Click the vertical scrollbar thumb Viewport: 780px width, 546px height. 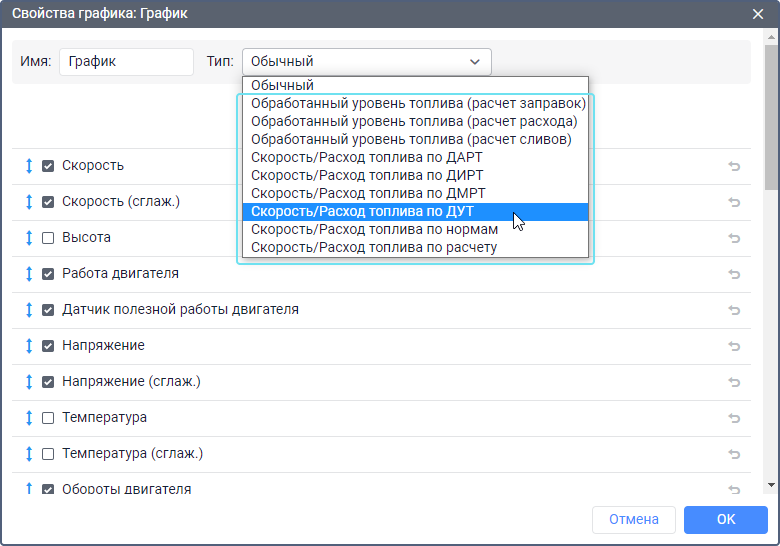coord(771,120)
